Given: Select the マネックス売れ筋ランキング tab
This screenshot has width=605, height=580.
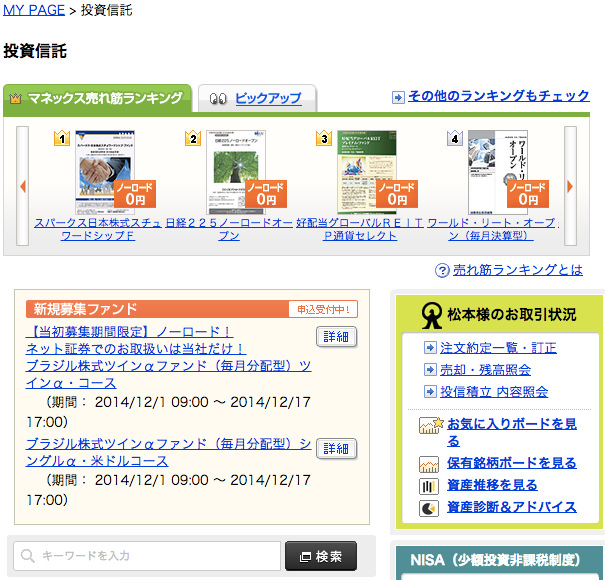Looking at the screenshot, I should coord(97,98).
